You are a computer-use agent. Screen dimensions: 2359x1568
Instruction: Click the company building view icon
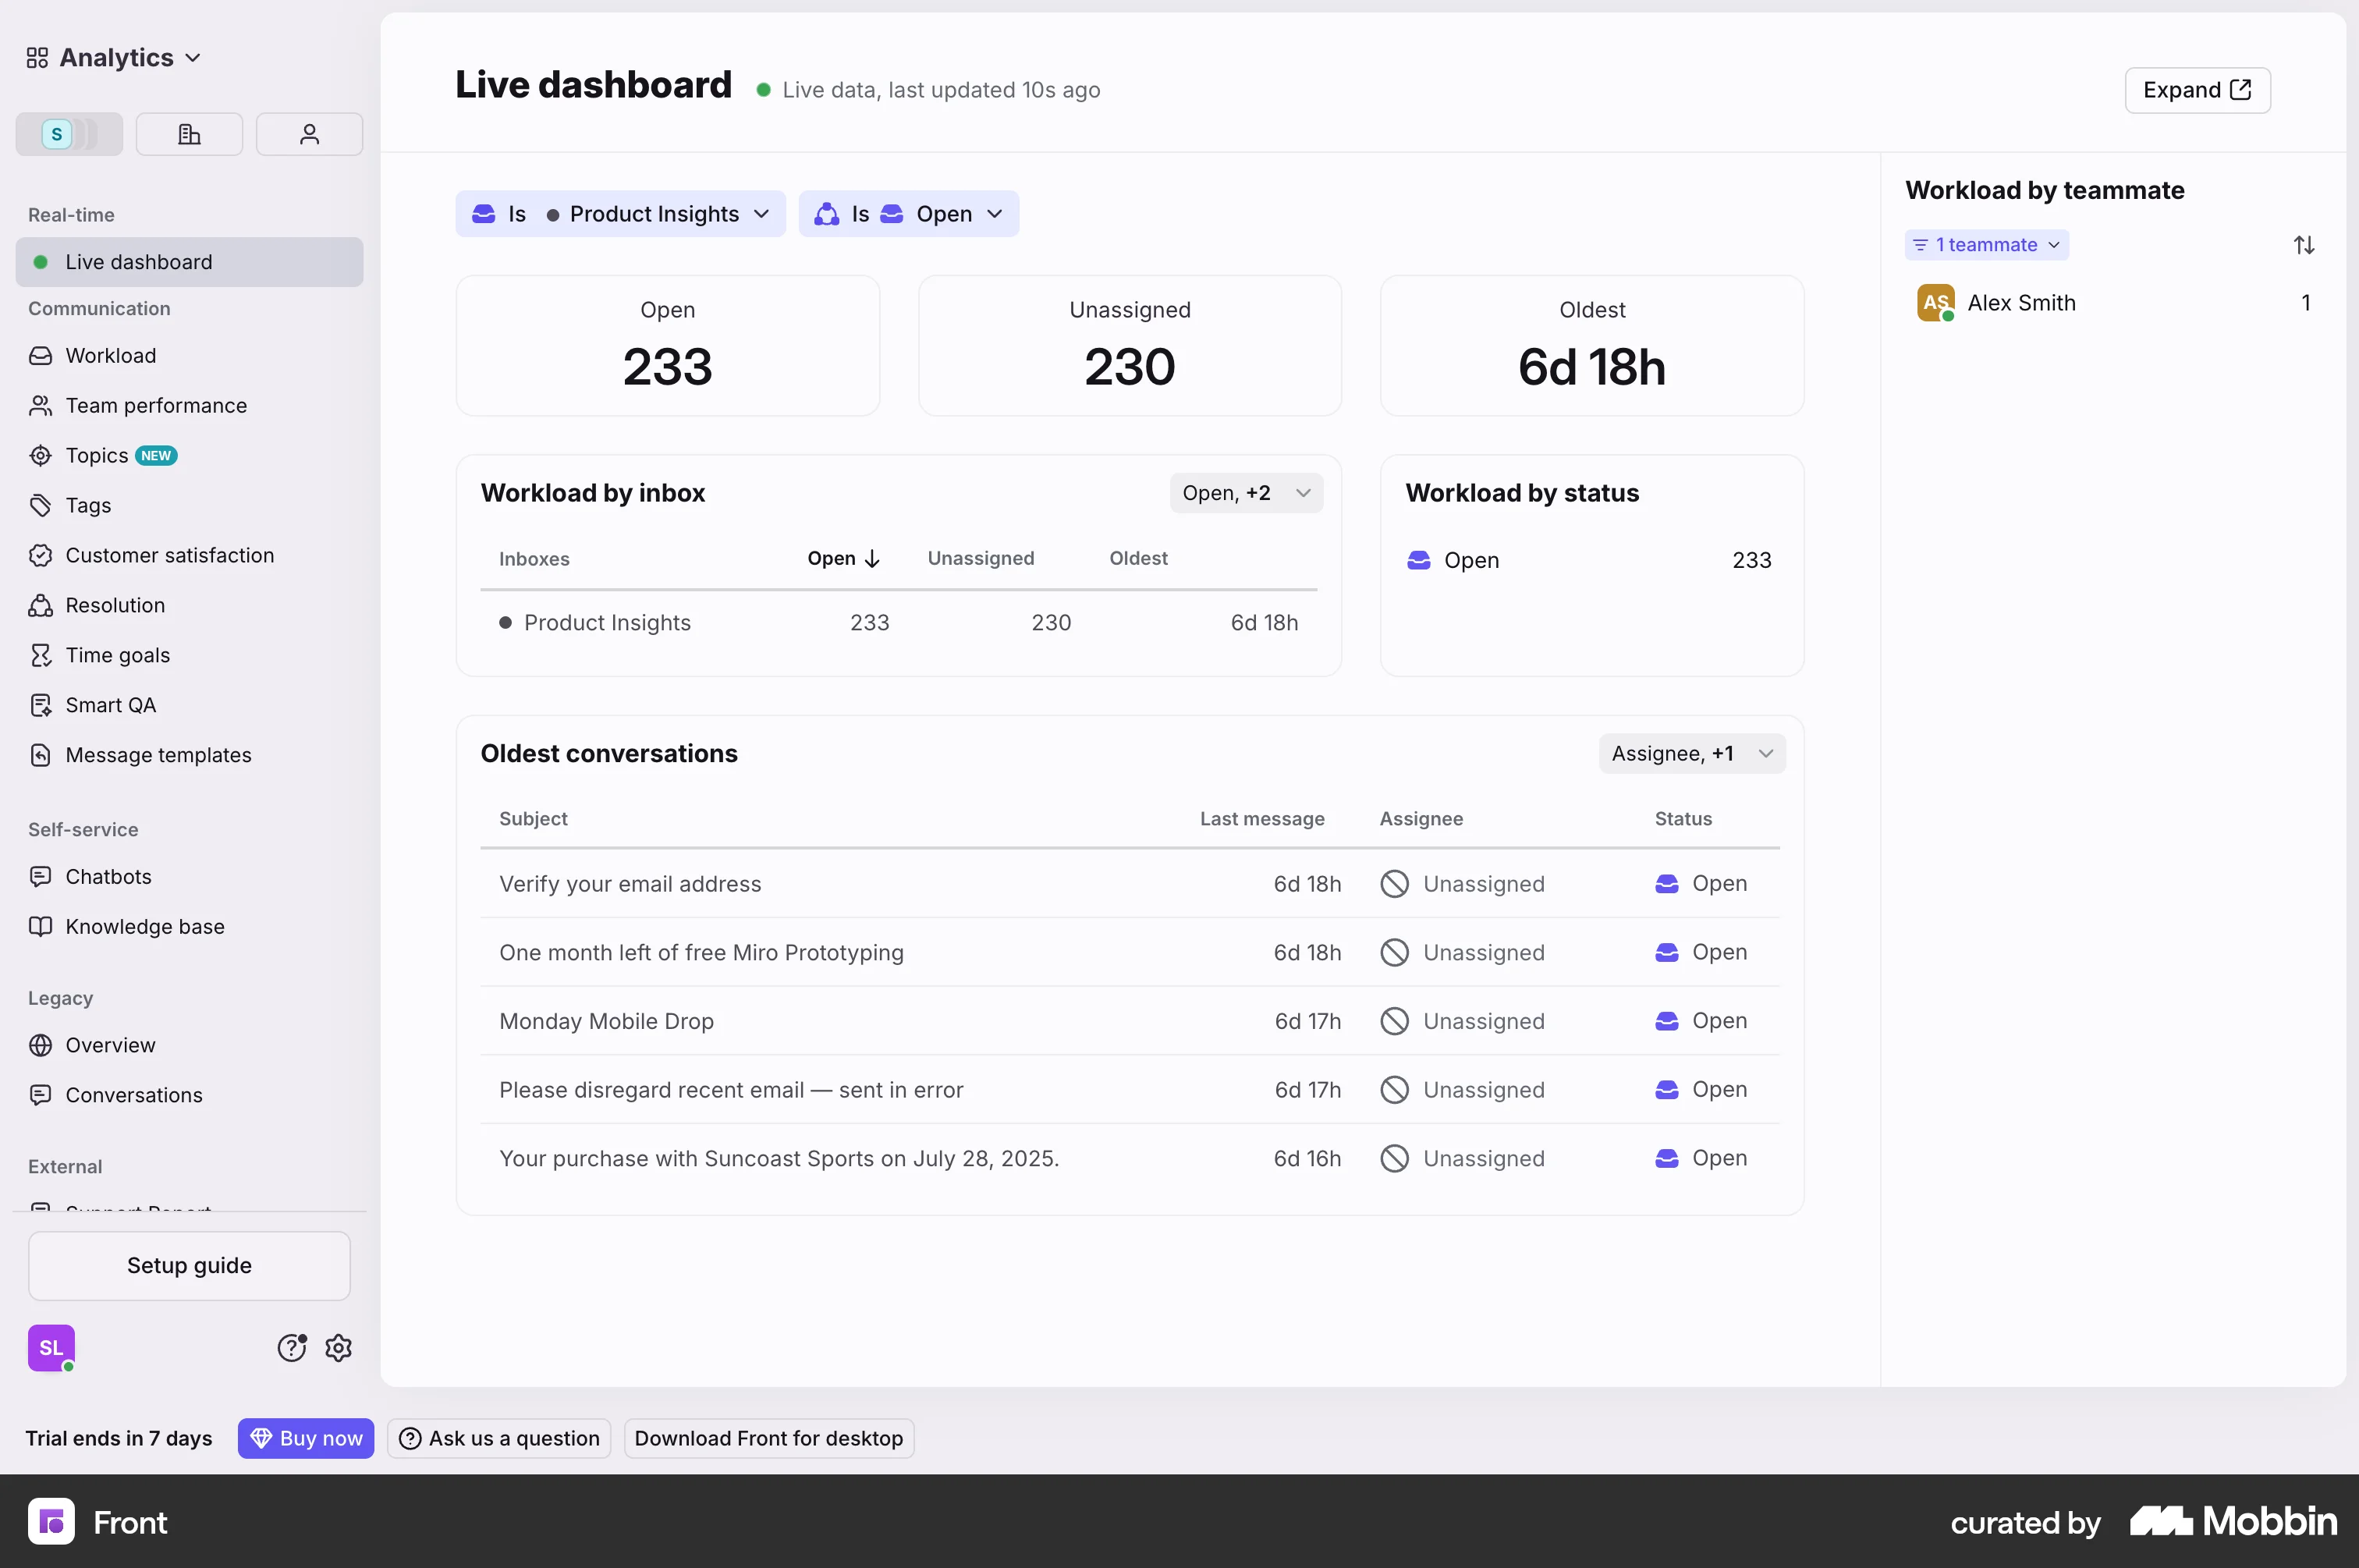coord(189,134)
